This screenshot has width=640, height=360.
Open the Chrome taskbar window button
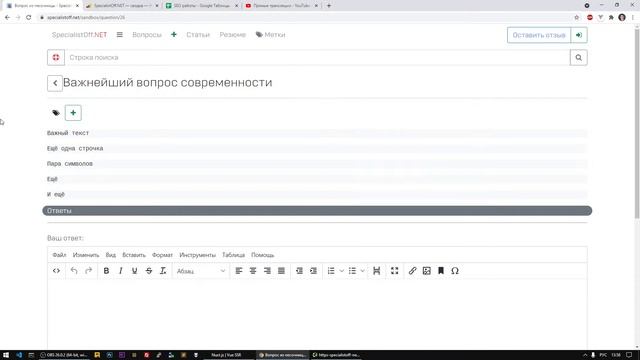click(283, 355)
